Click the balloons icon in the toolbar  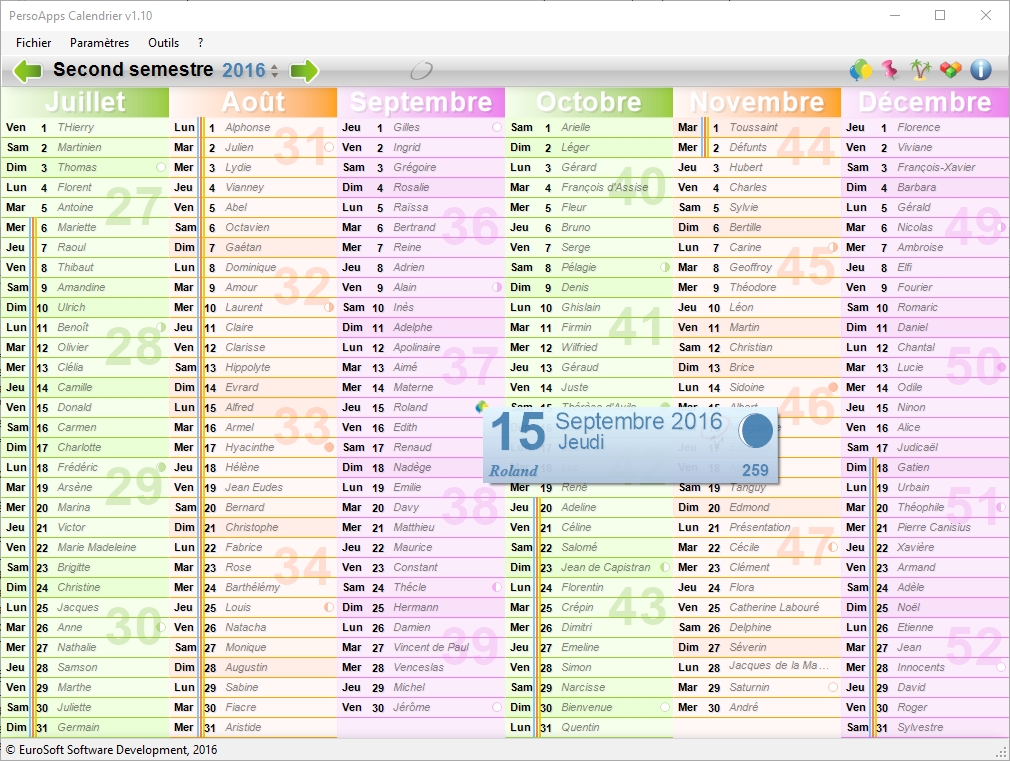(x=860, y=70)
